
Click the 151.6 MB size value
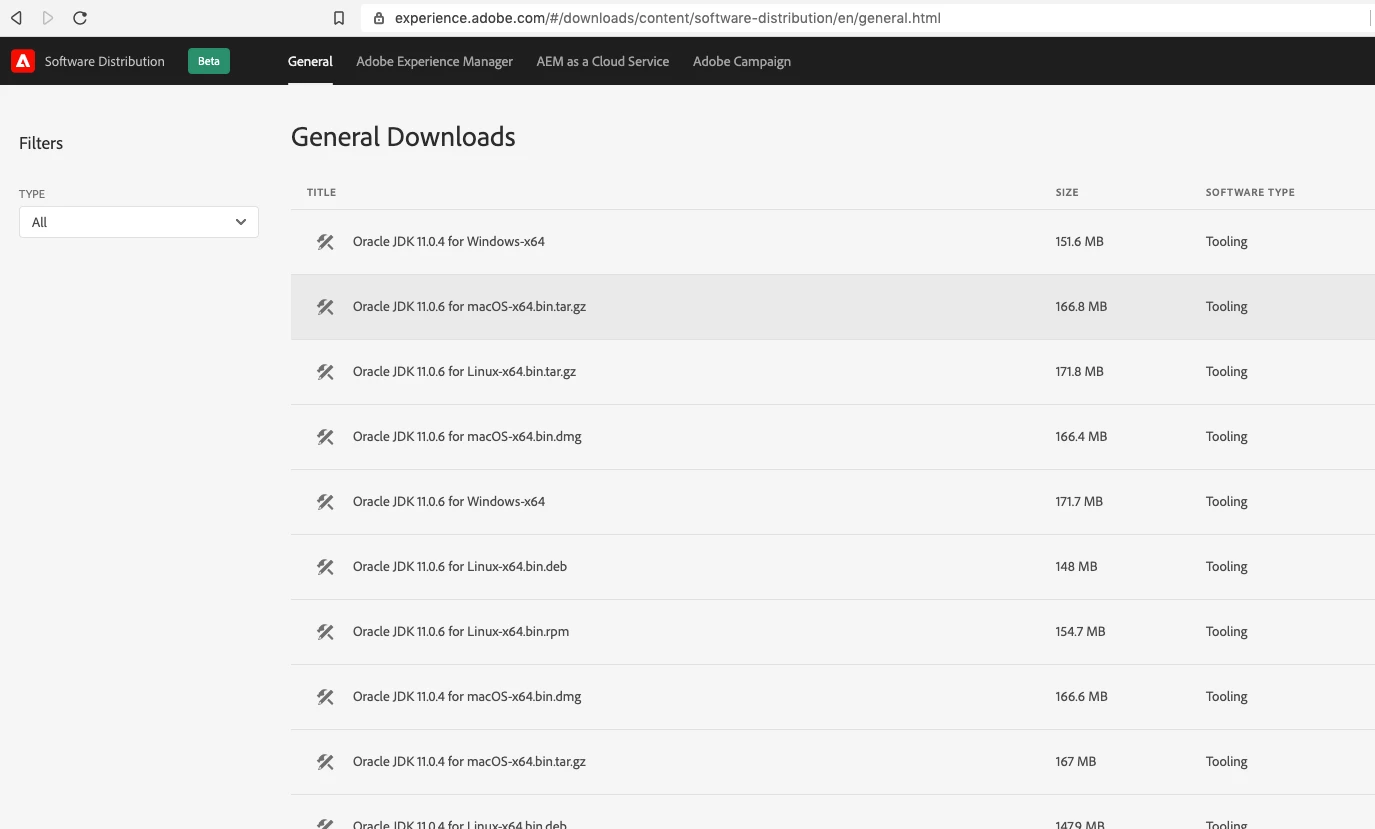coord(1079,241)
